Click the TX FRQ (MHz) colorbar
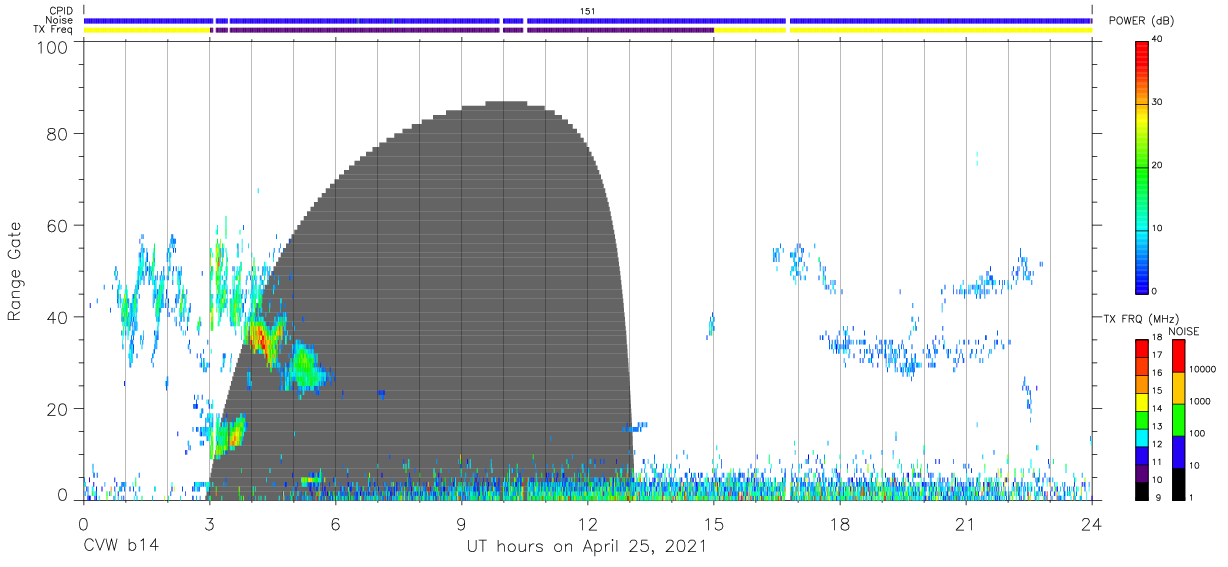 coord(1141,419)
